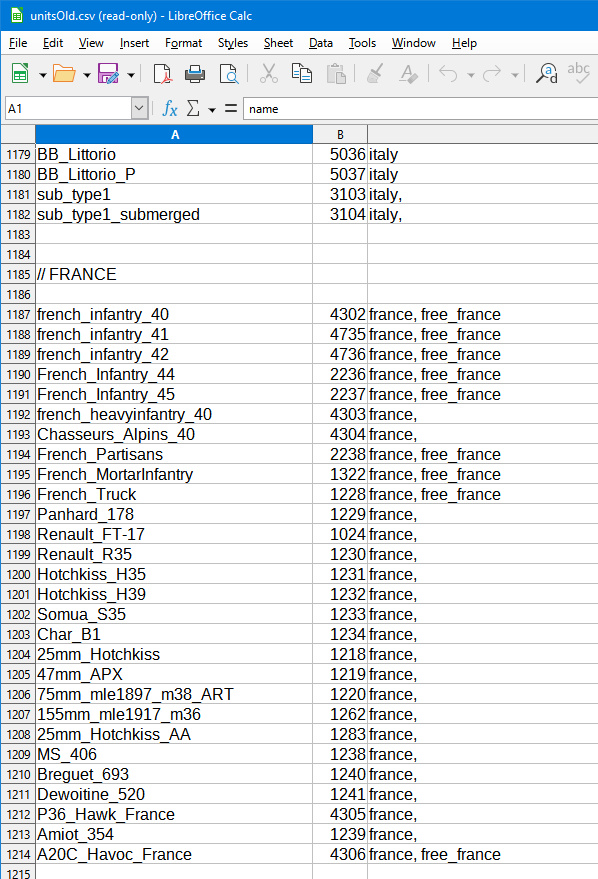Viewport: 598px width, 879px height.
Task: Select value 5036 in column B
Action: (340, 155)
